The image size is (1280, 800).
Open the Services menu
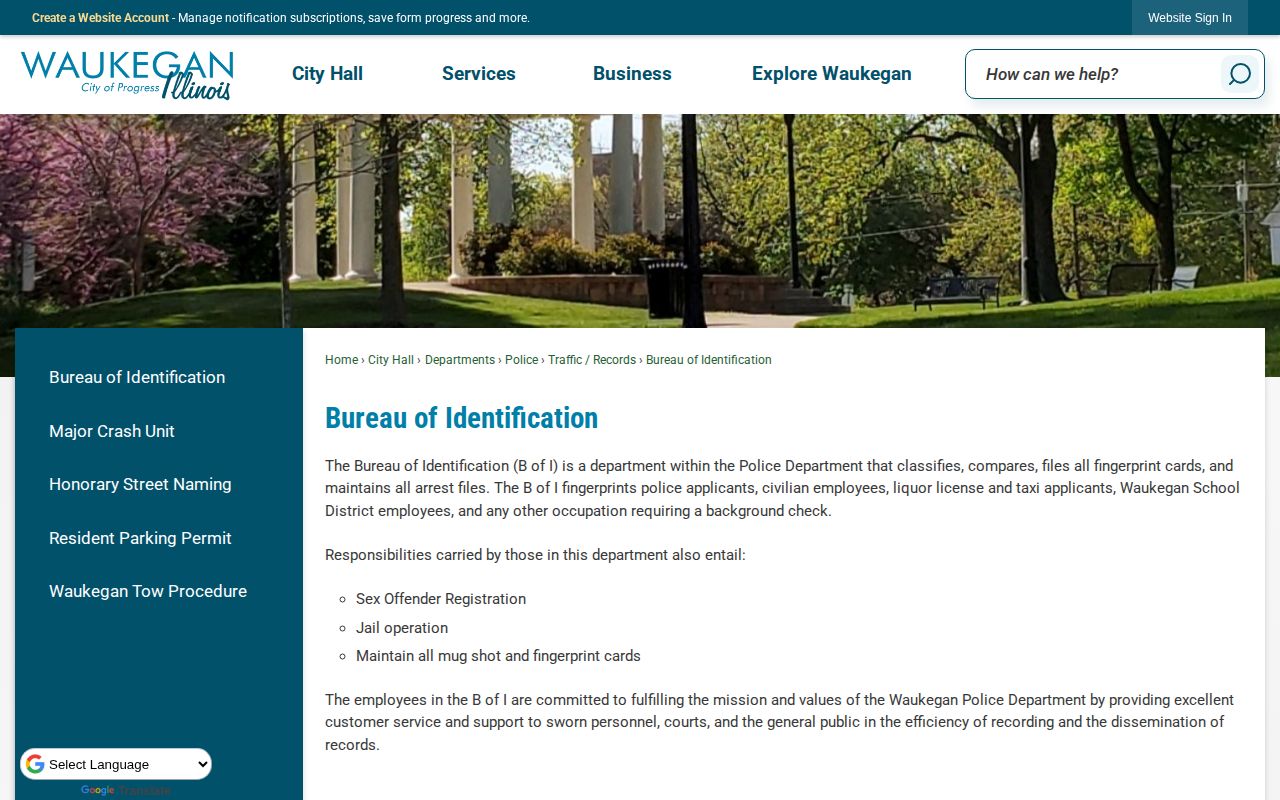click(479, 74)
